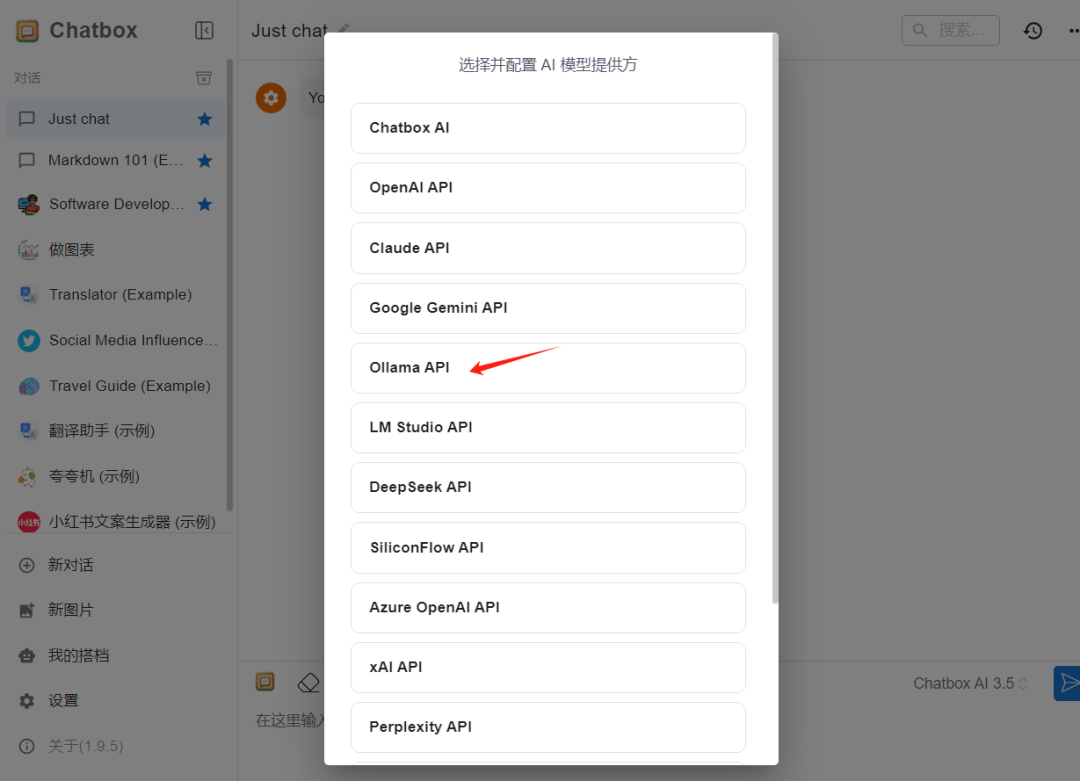Screen dimensions: 1080x781
Task: Select the OpenAI API provider
Action: click(548, 188)
